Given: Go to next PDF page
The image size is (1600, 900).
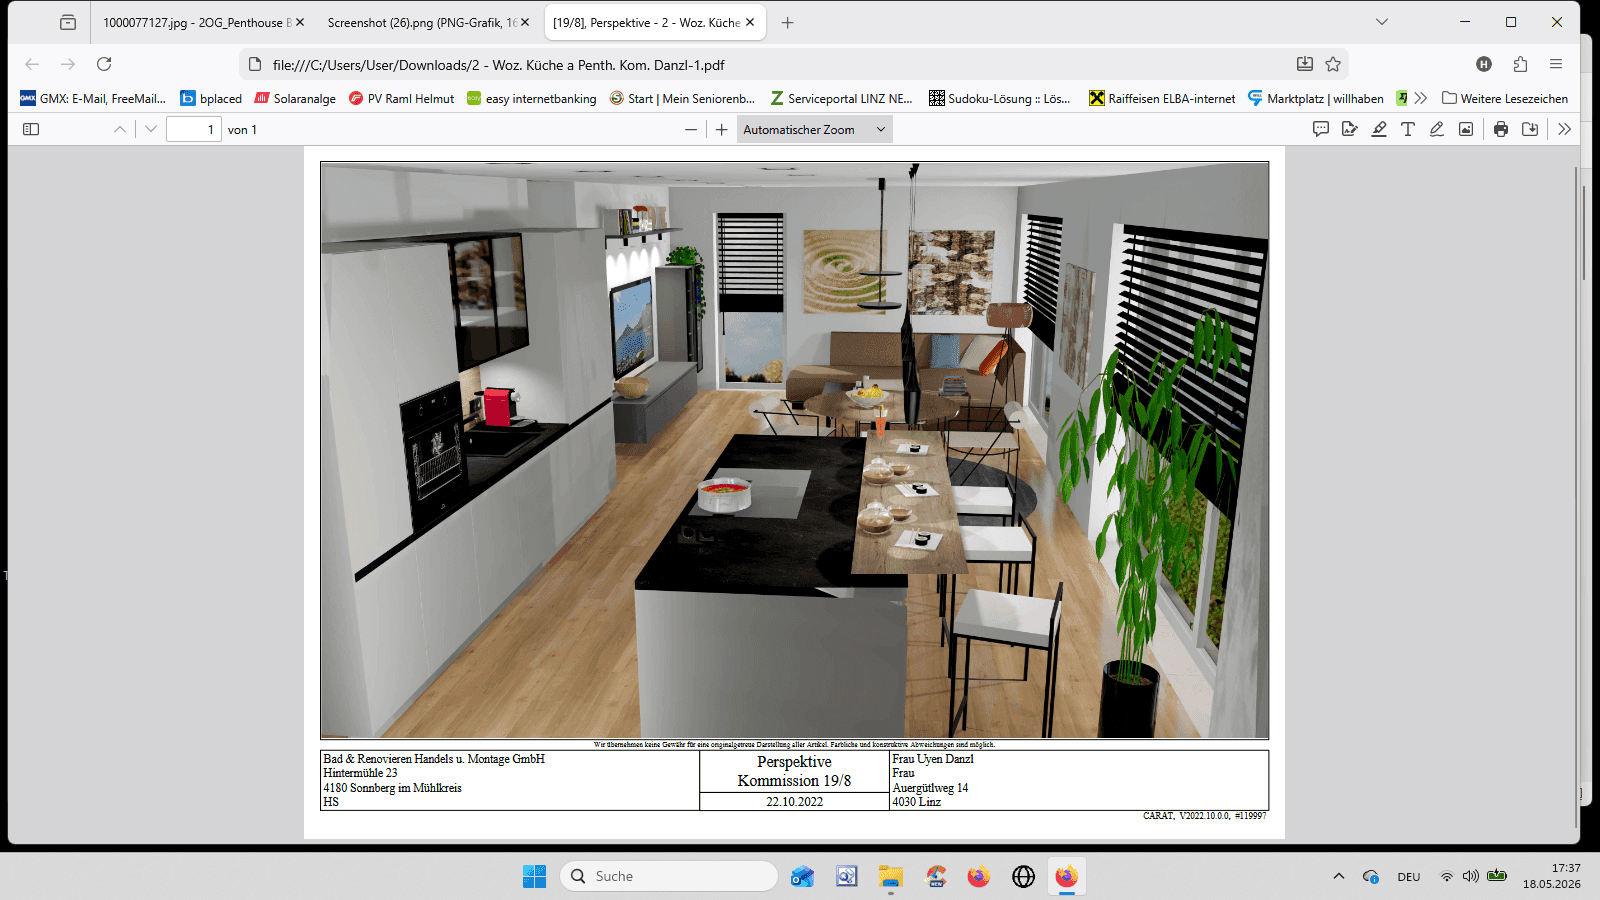Looking at the screenshot, I should [x=151, y=129].
